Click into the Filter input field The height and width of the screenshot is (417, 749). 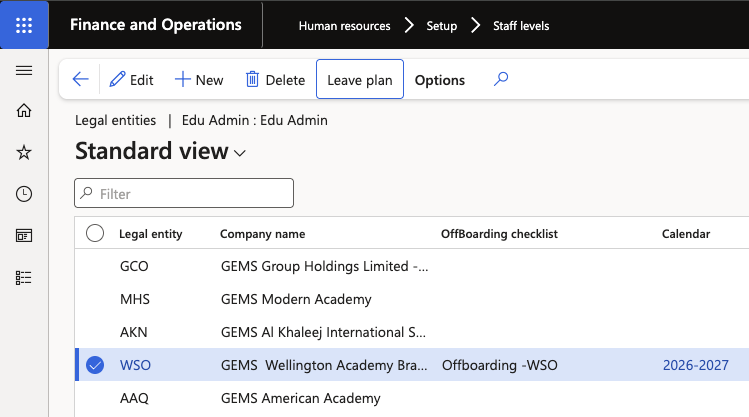184,193
